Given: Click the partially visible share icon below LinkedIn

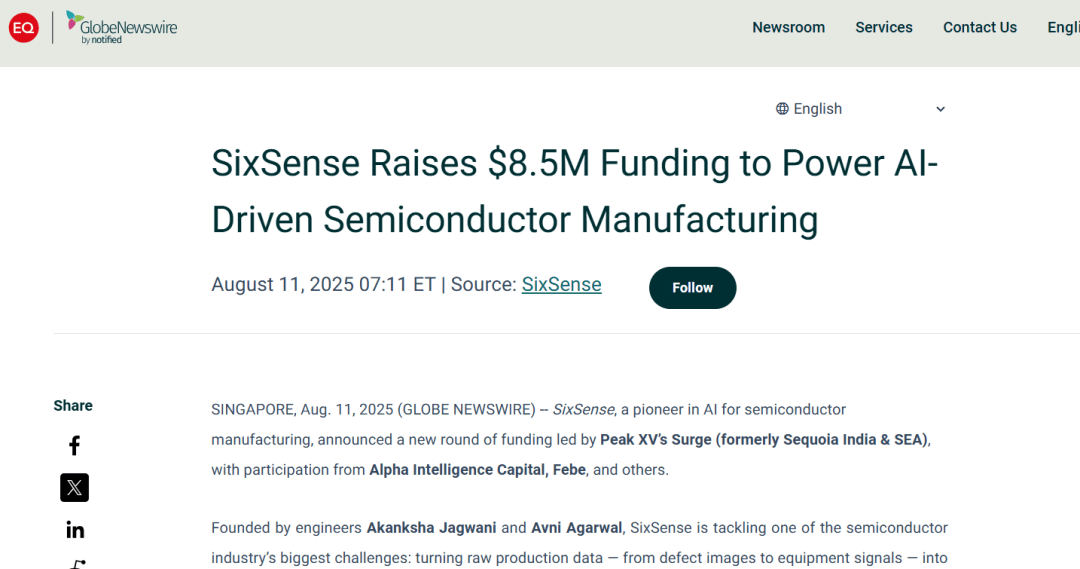Looking at the screenshot, I should click(x=76, y=564).
